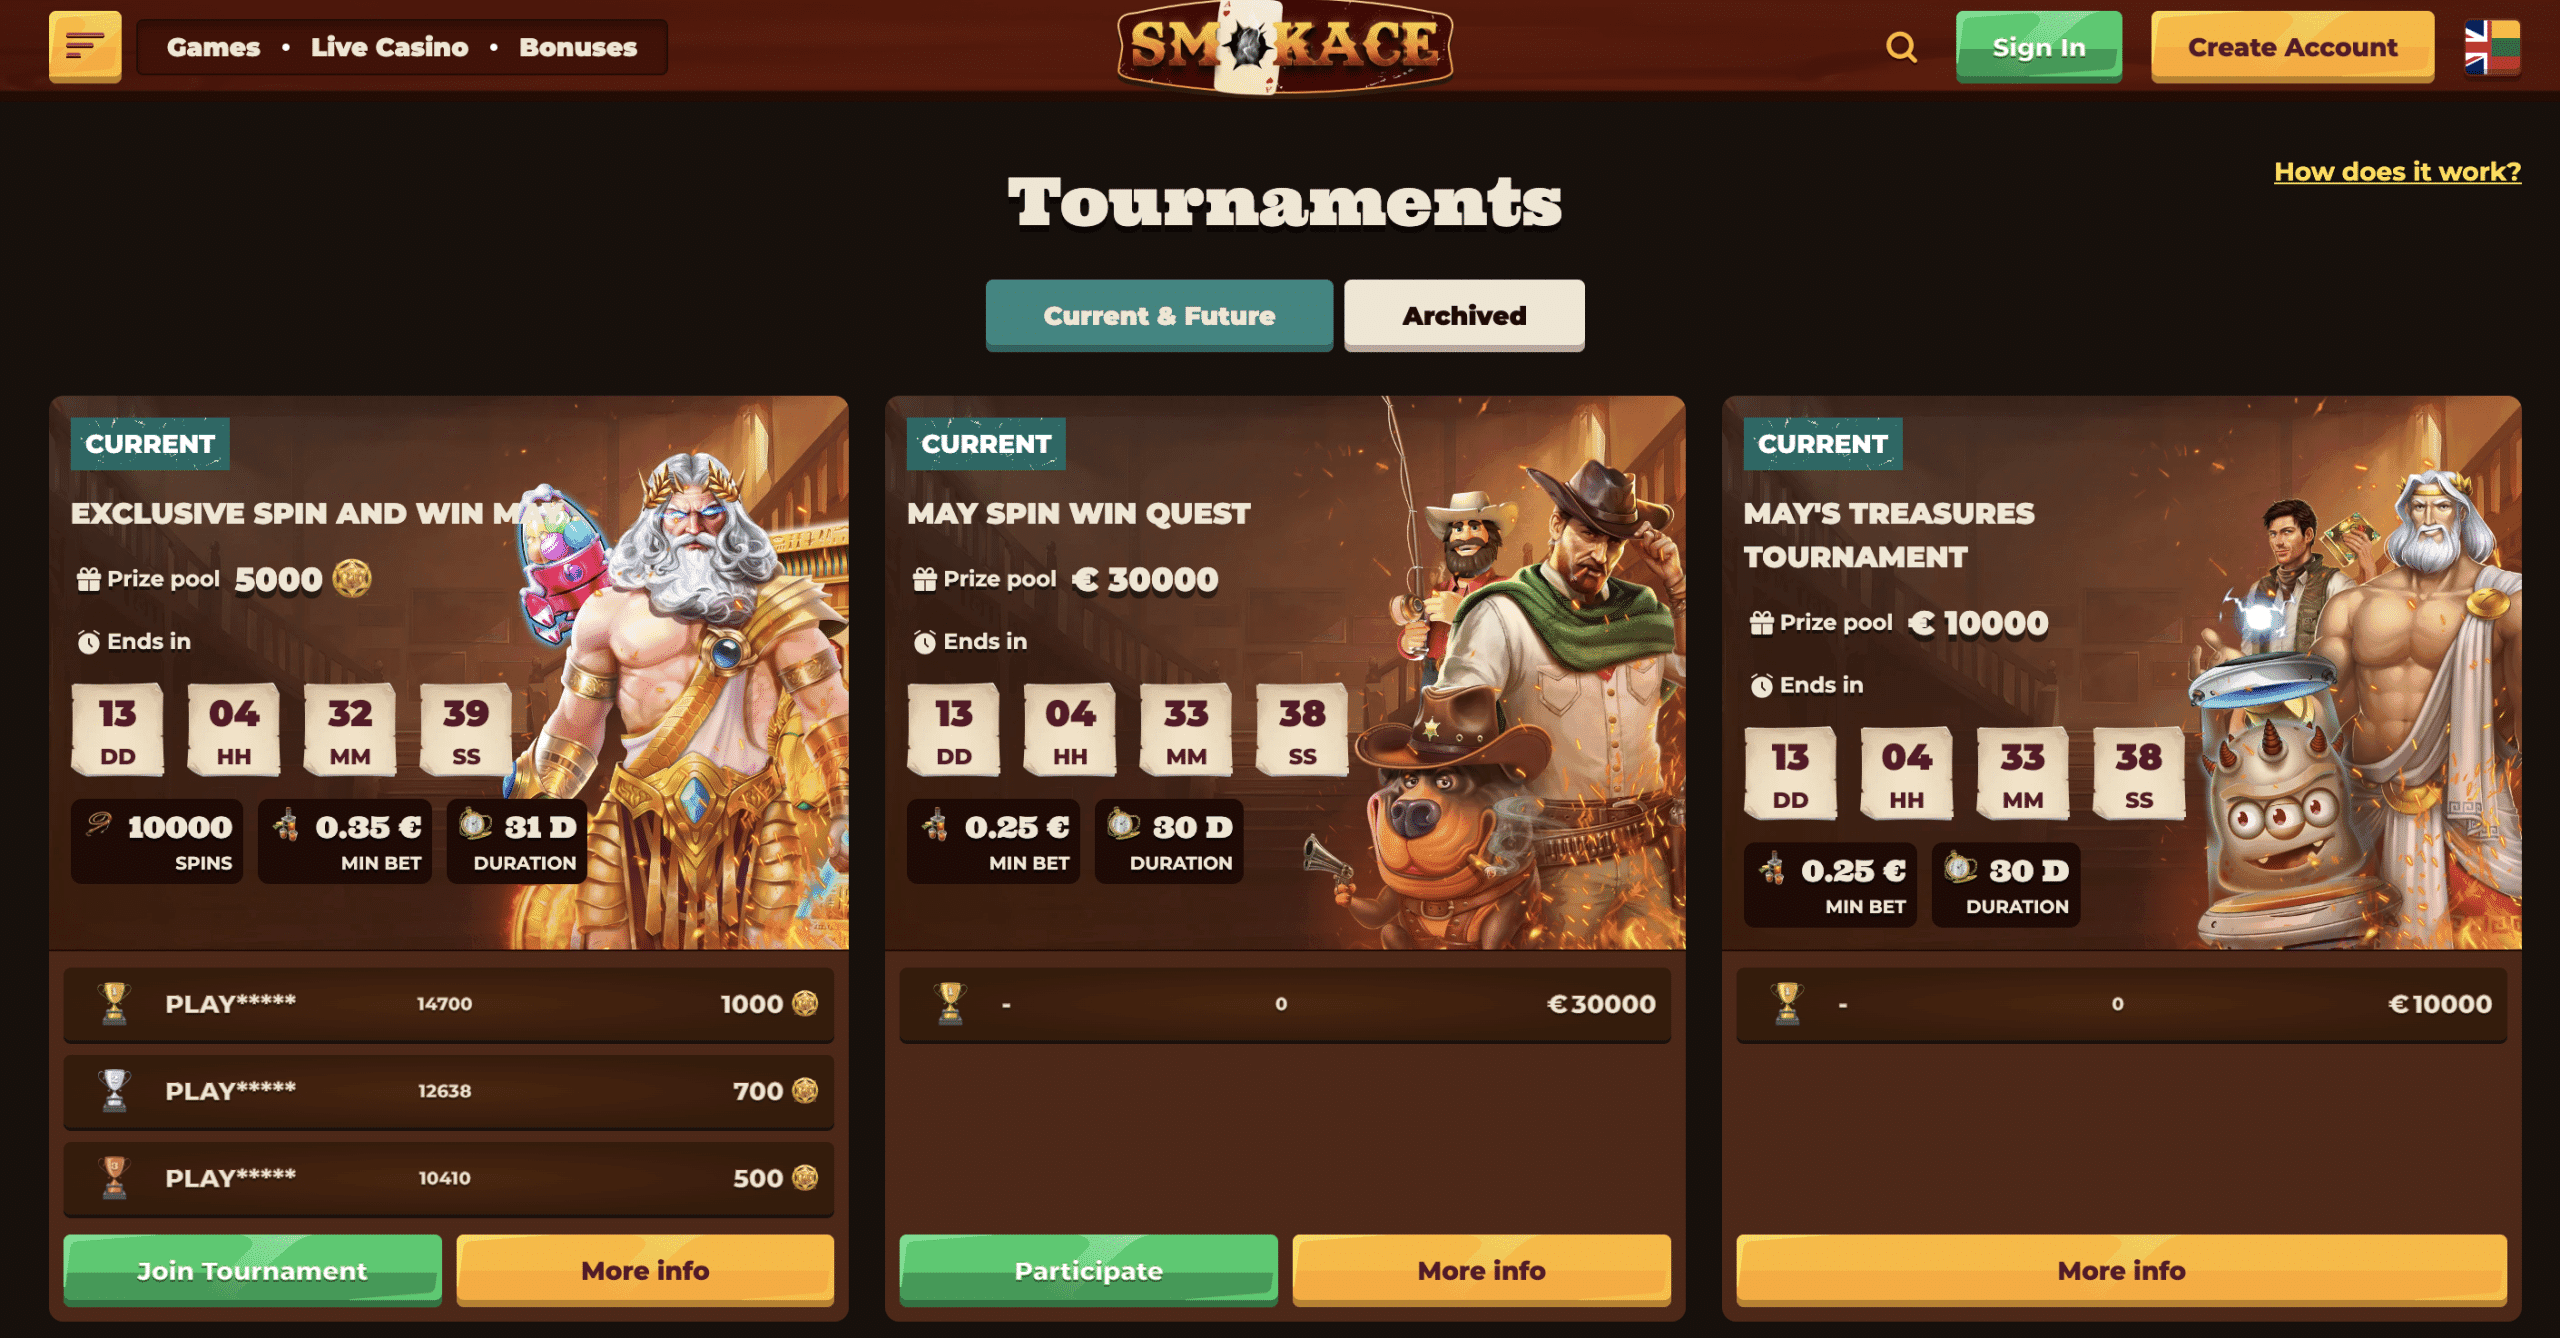Click the search magnifier icon
Image resolution: width=2560 pixels, height=1338 pixels.
(x=1901, y=47)
